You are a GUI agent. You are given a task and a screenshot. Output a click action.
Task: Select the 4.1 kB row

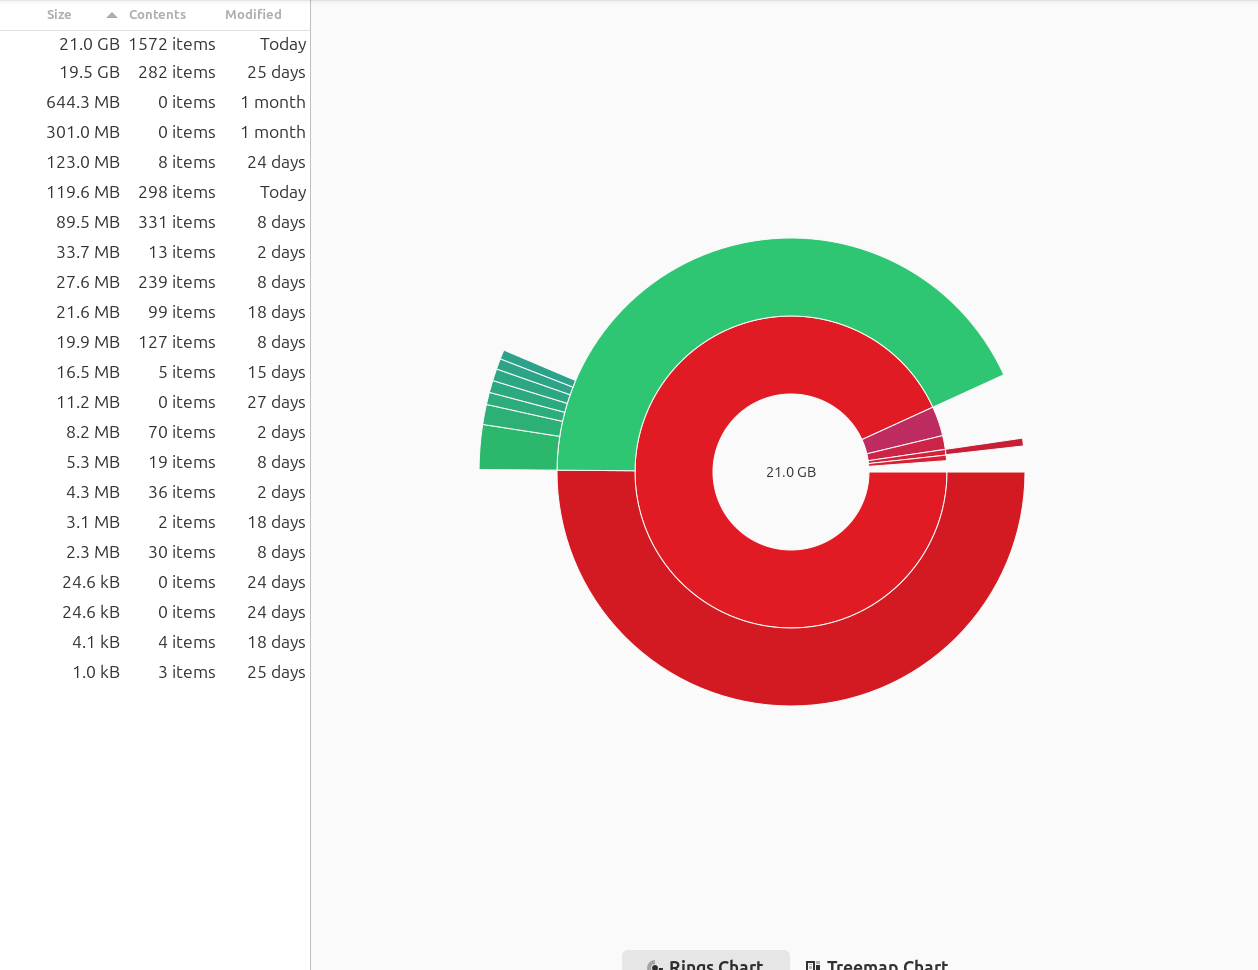pos(155,642)
